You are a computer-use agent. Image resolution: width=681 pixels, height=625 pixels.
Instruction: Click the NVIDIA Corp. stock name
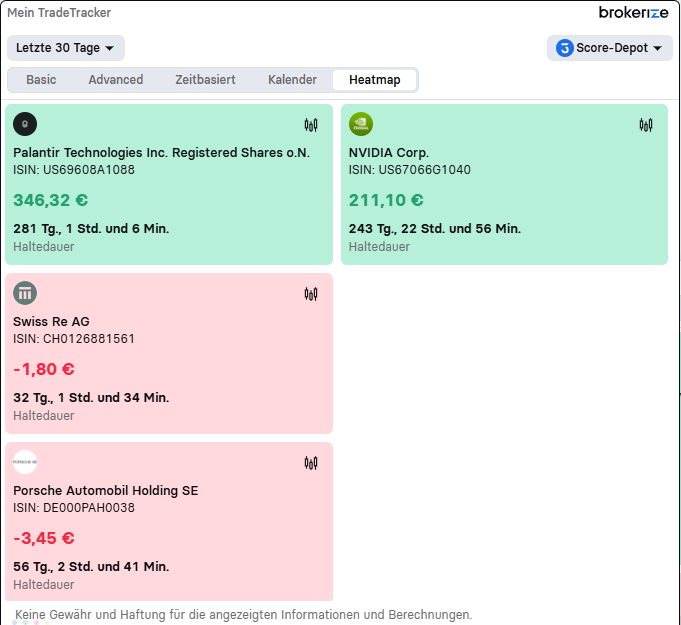point(388,153)
